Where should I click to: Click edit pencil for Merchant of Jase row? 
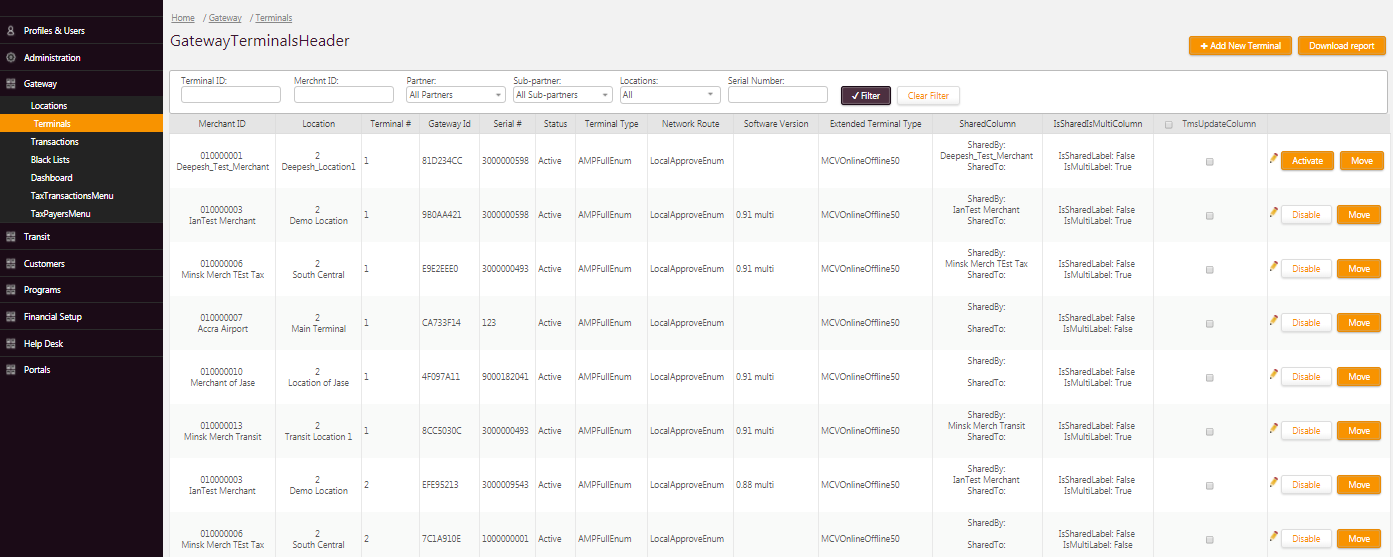(x=1273, y=375)
